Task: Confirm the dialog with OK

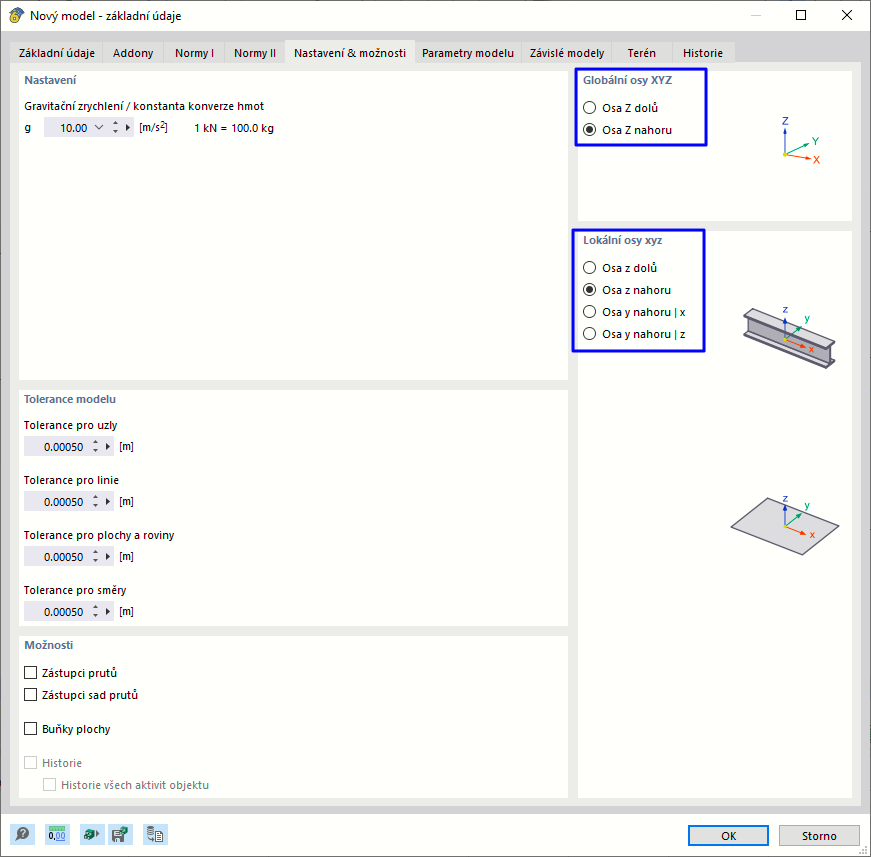Action: click(728, 835)
